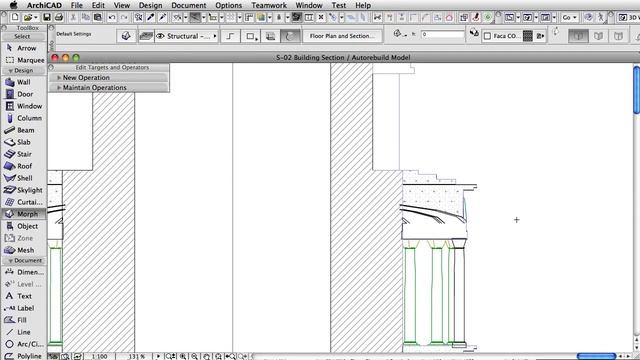Toggle the second book-shaped geometry method button
Viewport: 640px width, 360px height.
tap(598, 36)
